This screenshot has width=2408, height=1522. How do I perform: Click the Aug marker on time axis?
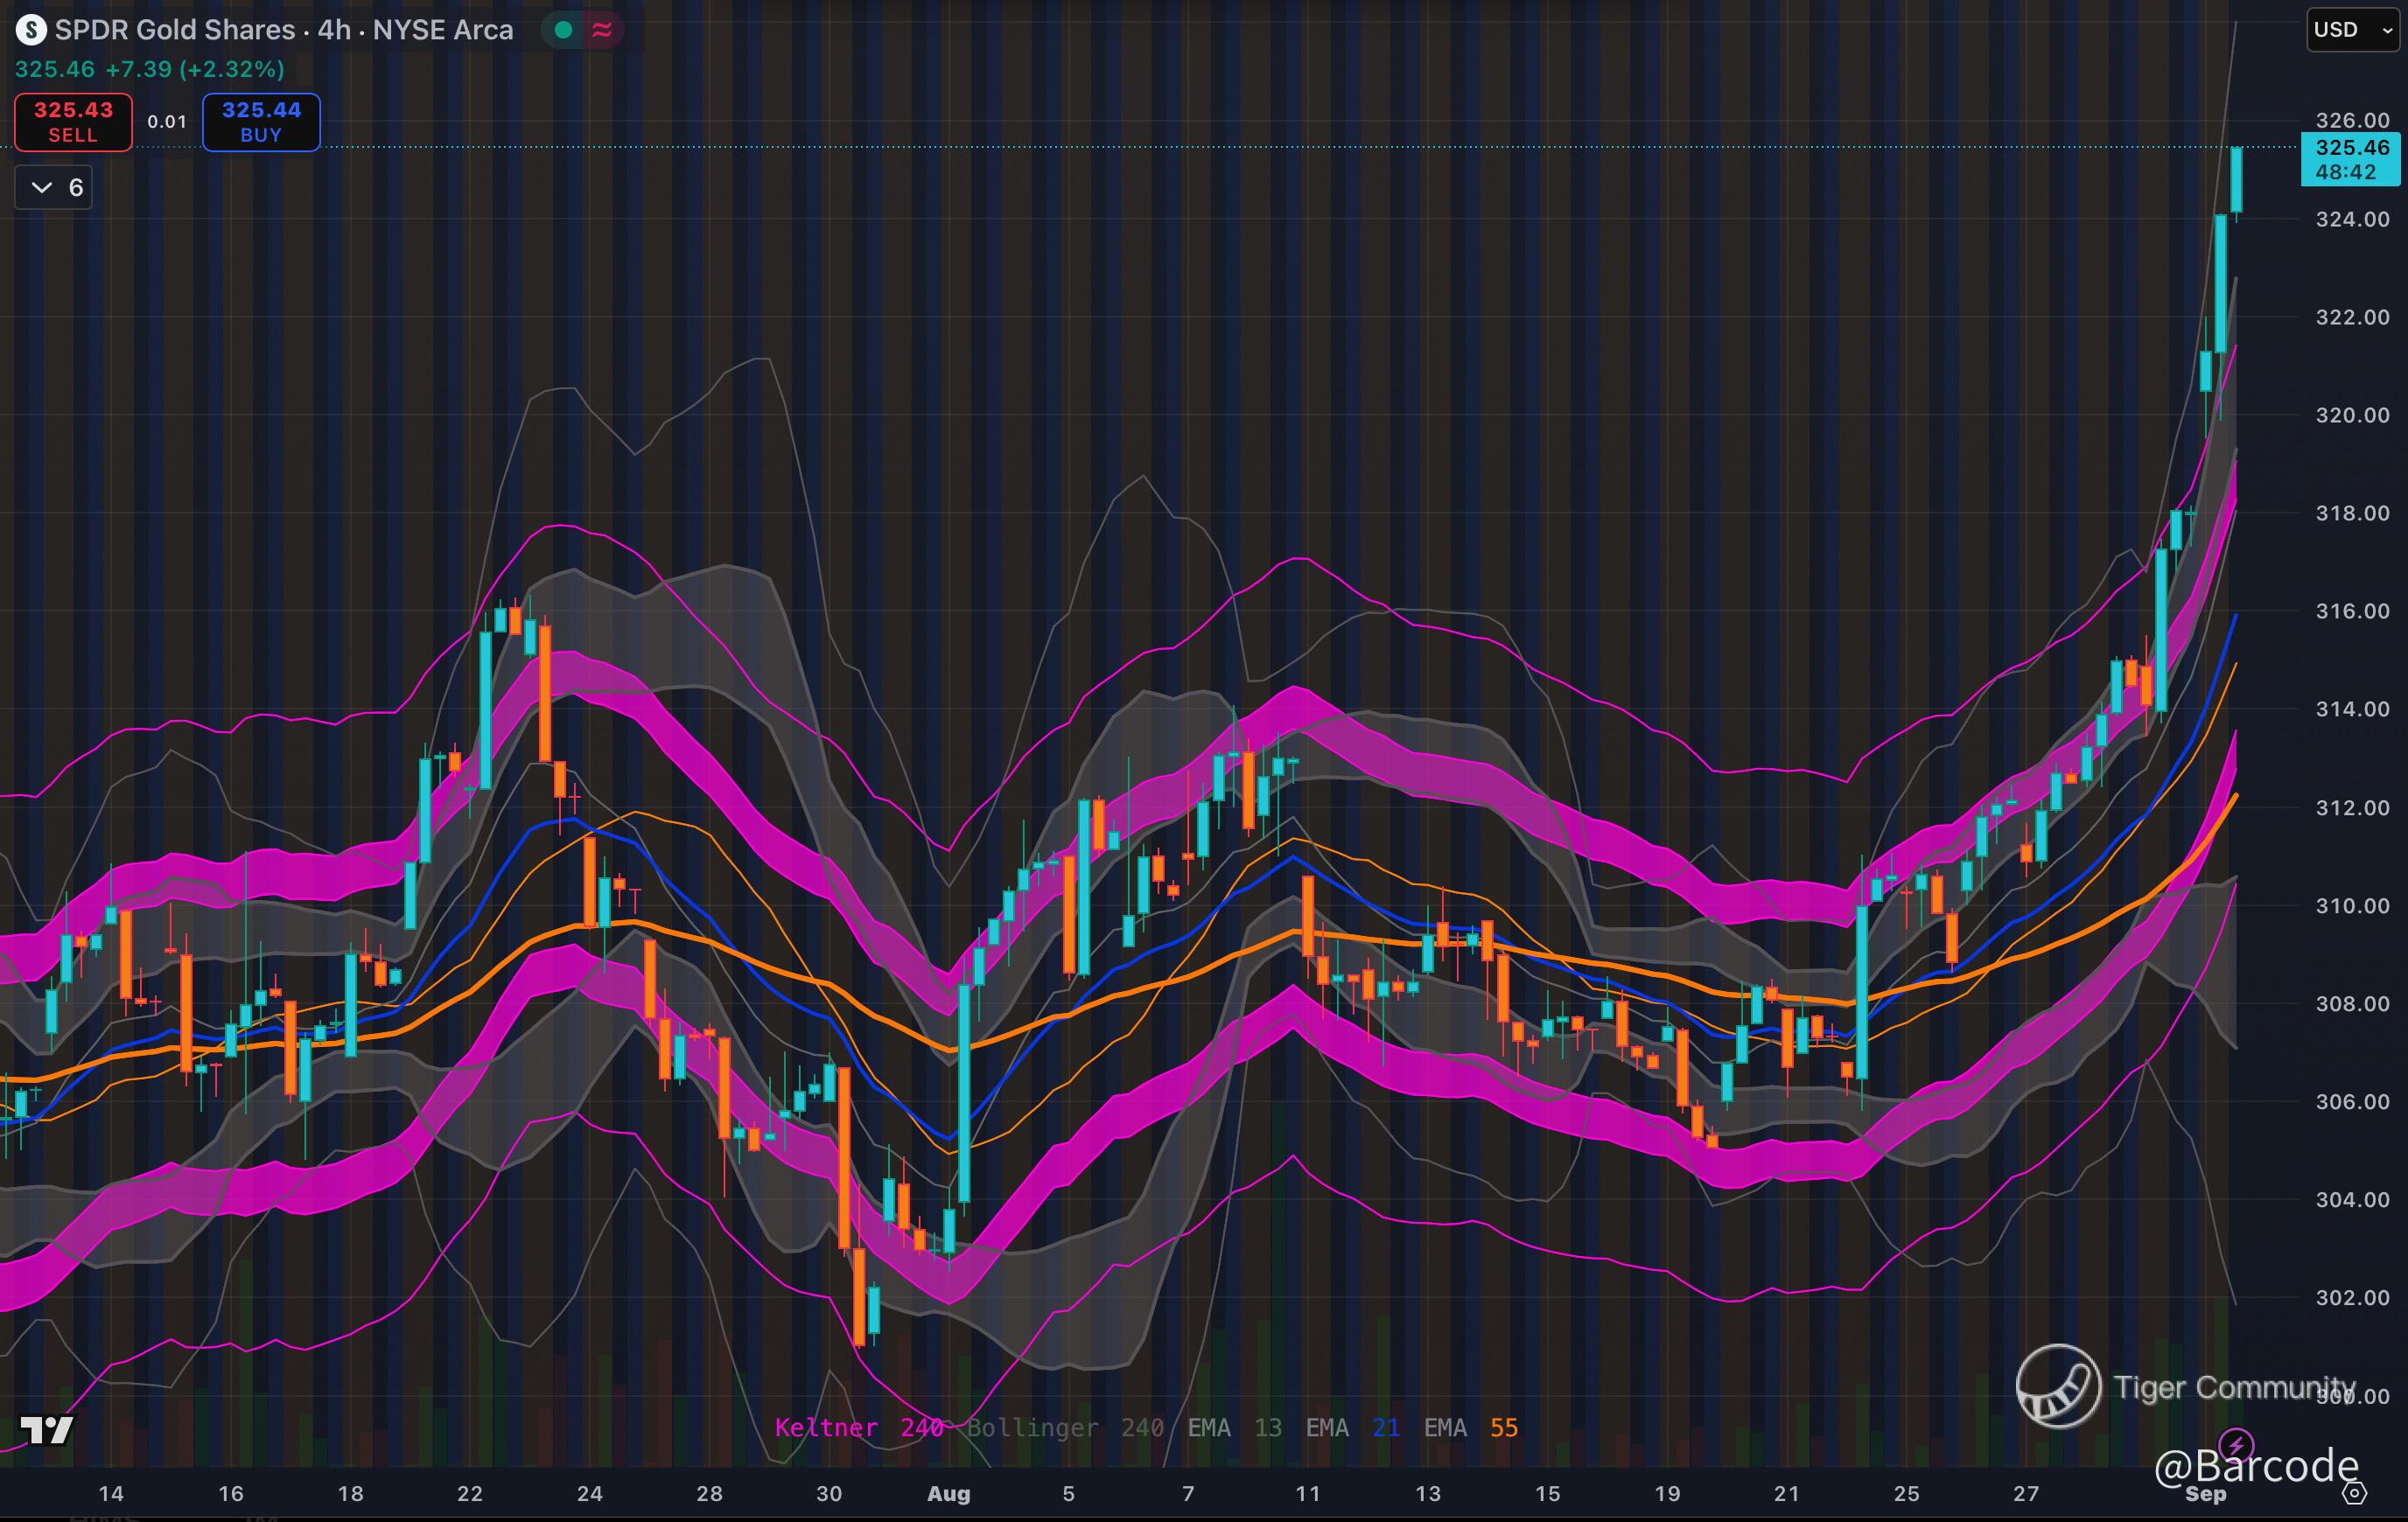[x=948, y=1493]
